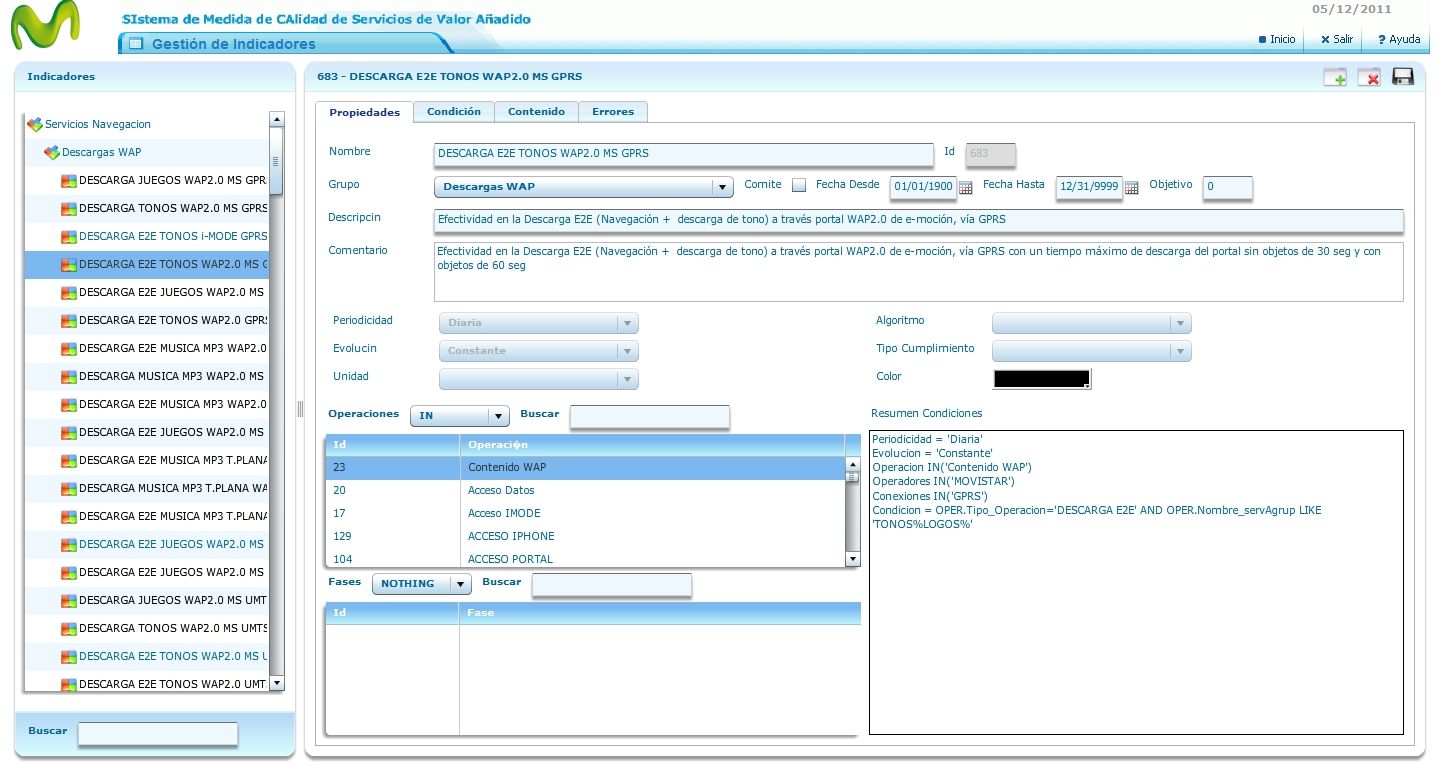The height and width of the screenshot is (766, 1440).
Task: Click the Fase column header
Action: point(660,612)
